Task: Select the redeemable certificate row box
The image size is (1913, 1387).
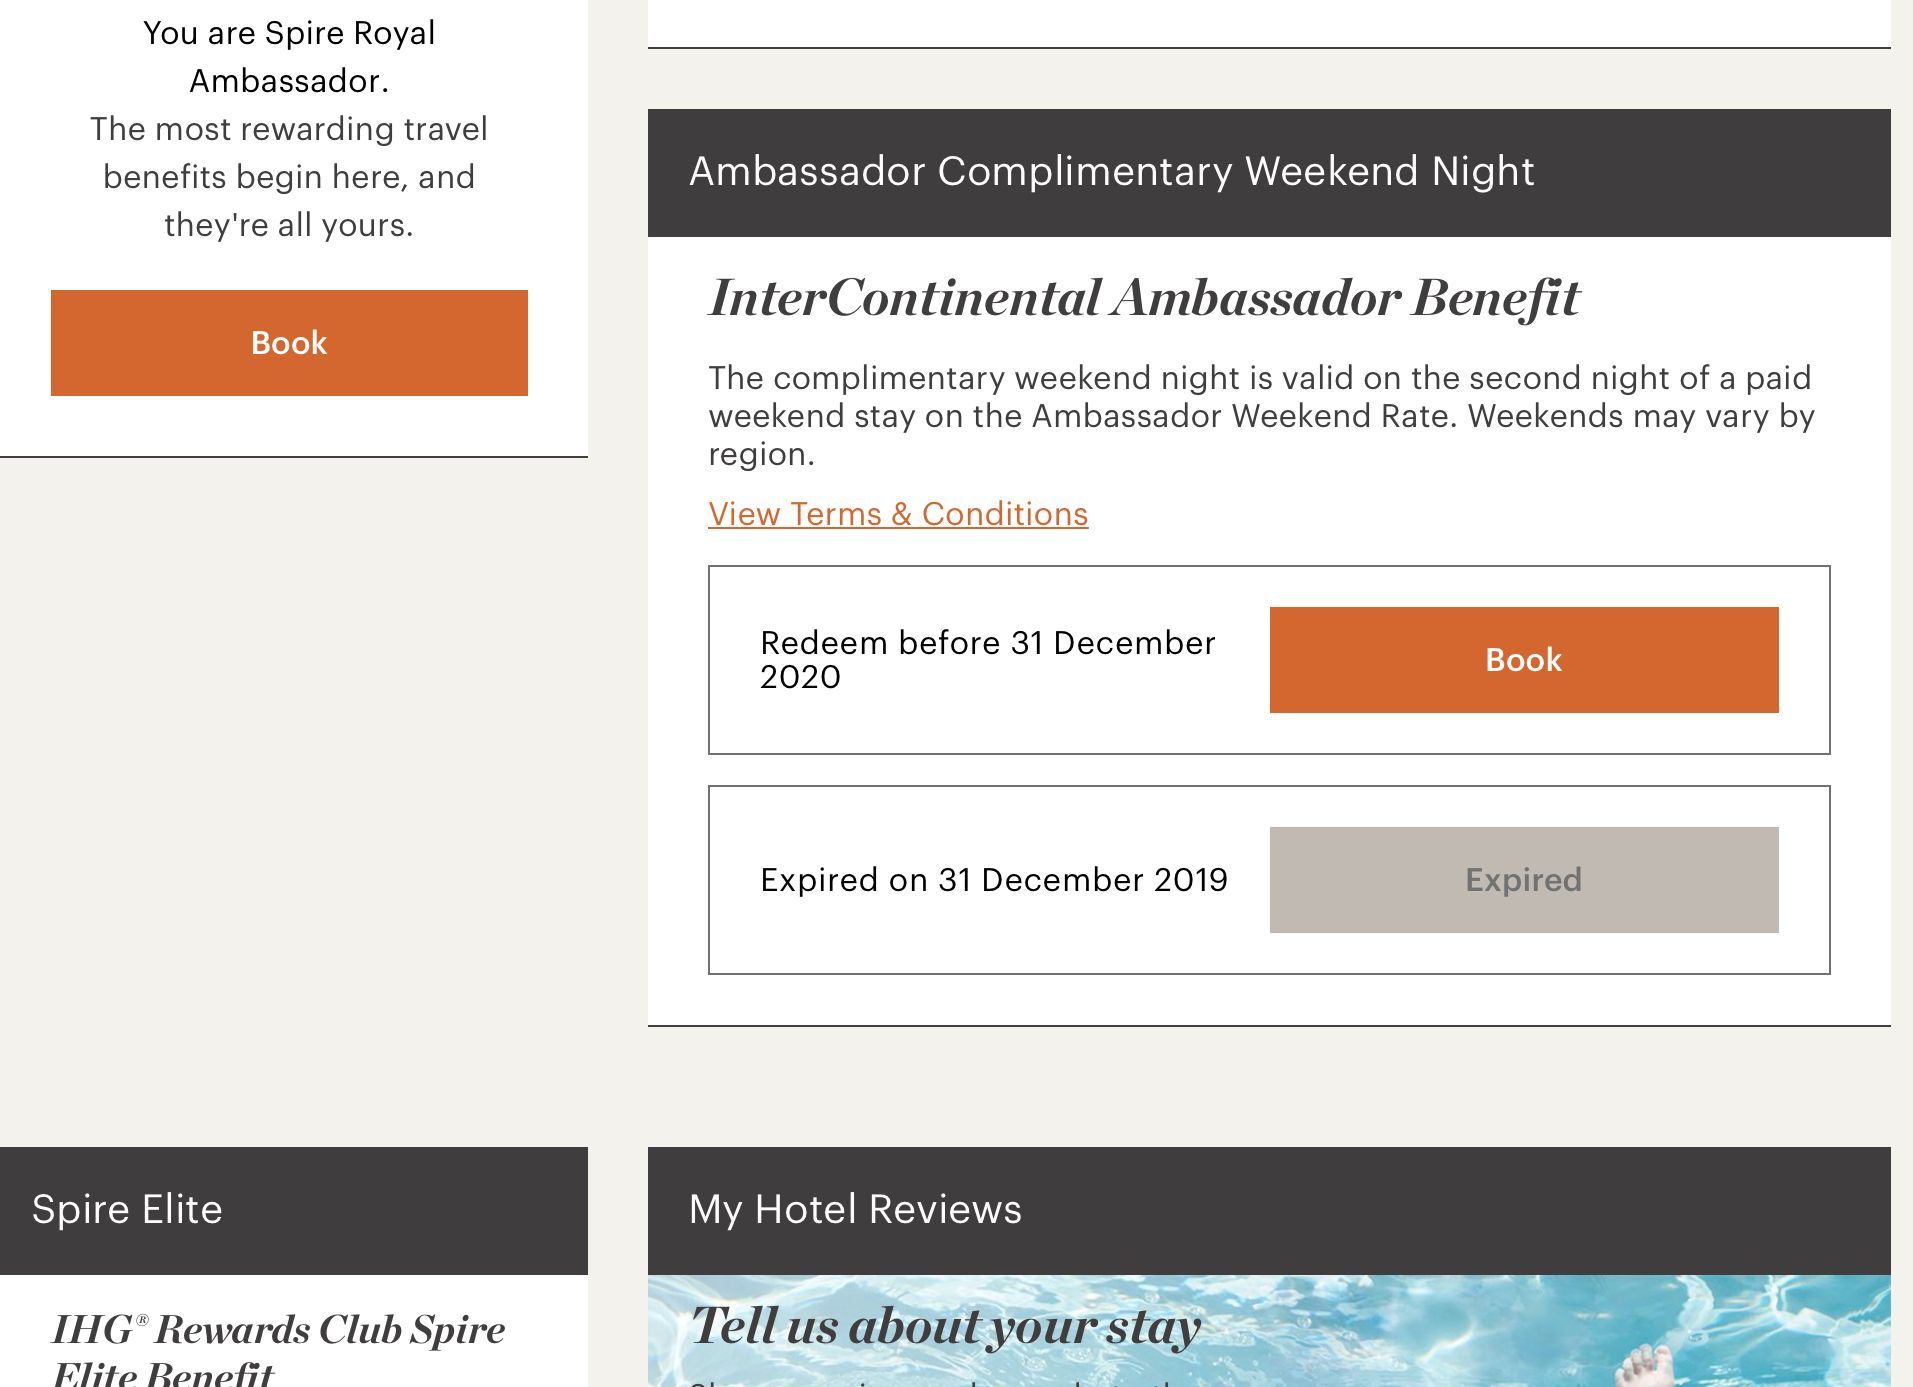Action: point(1269,660)
